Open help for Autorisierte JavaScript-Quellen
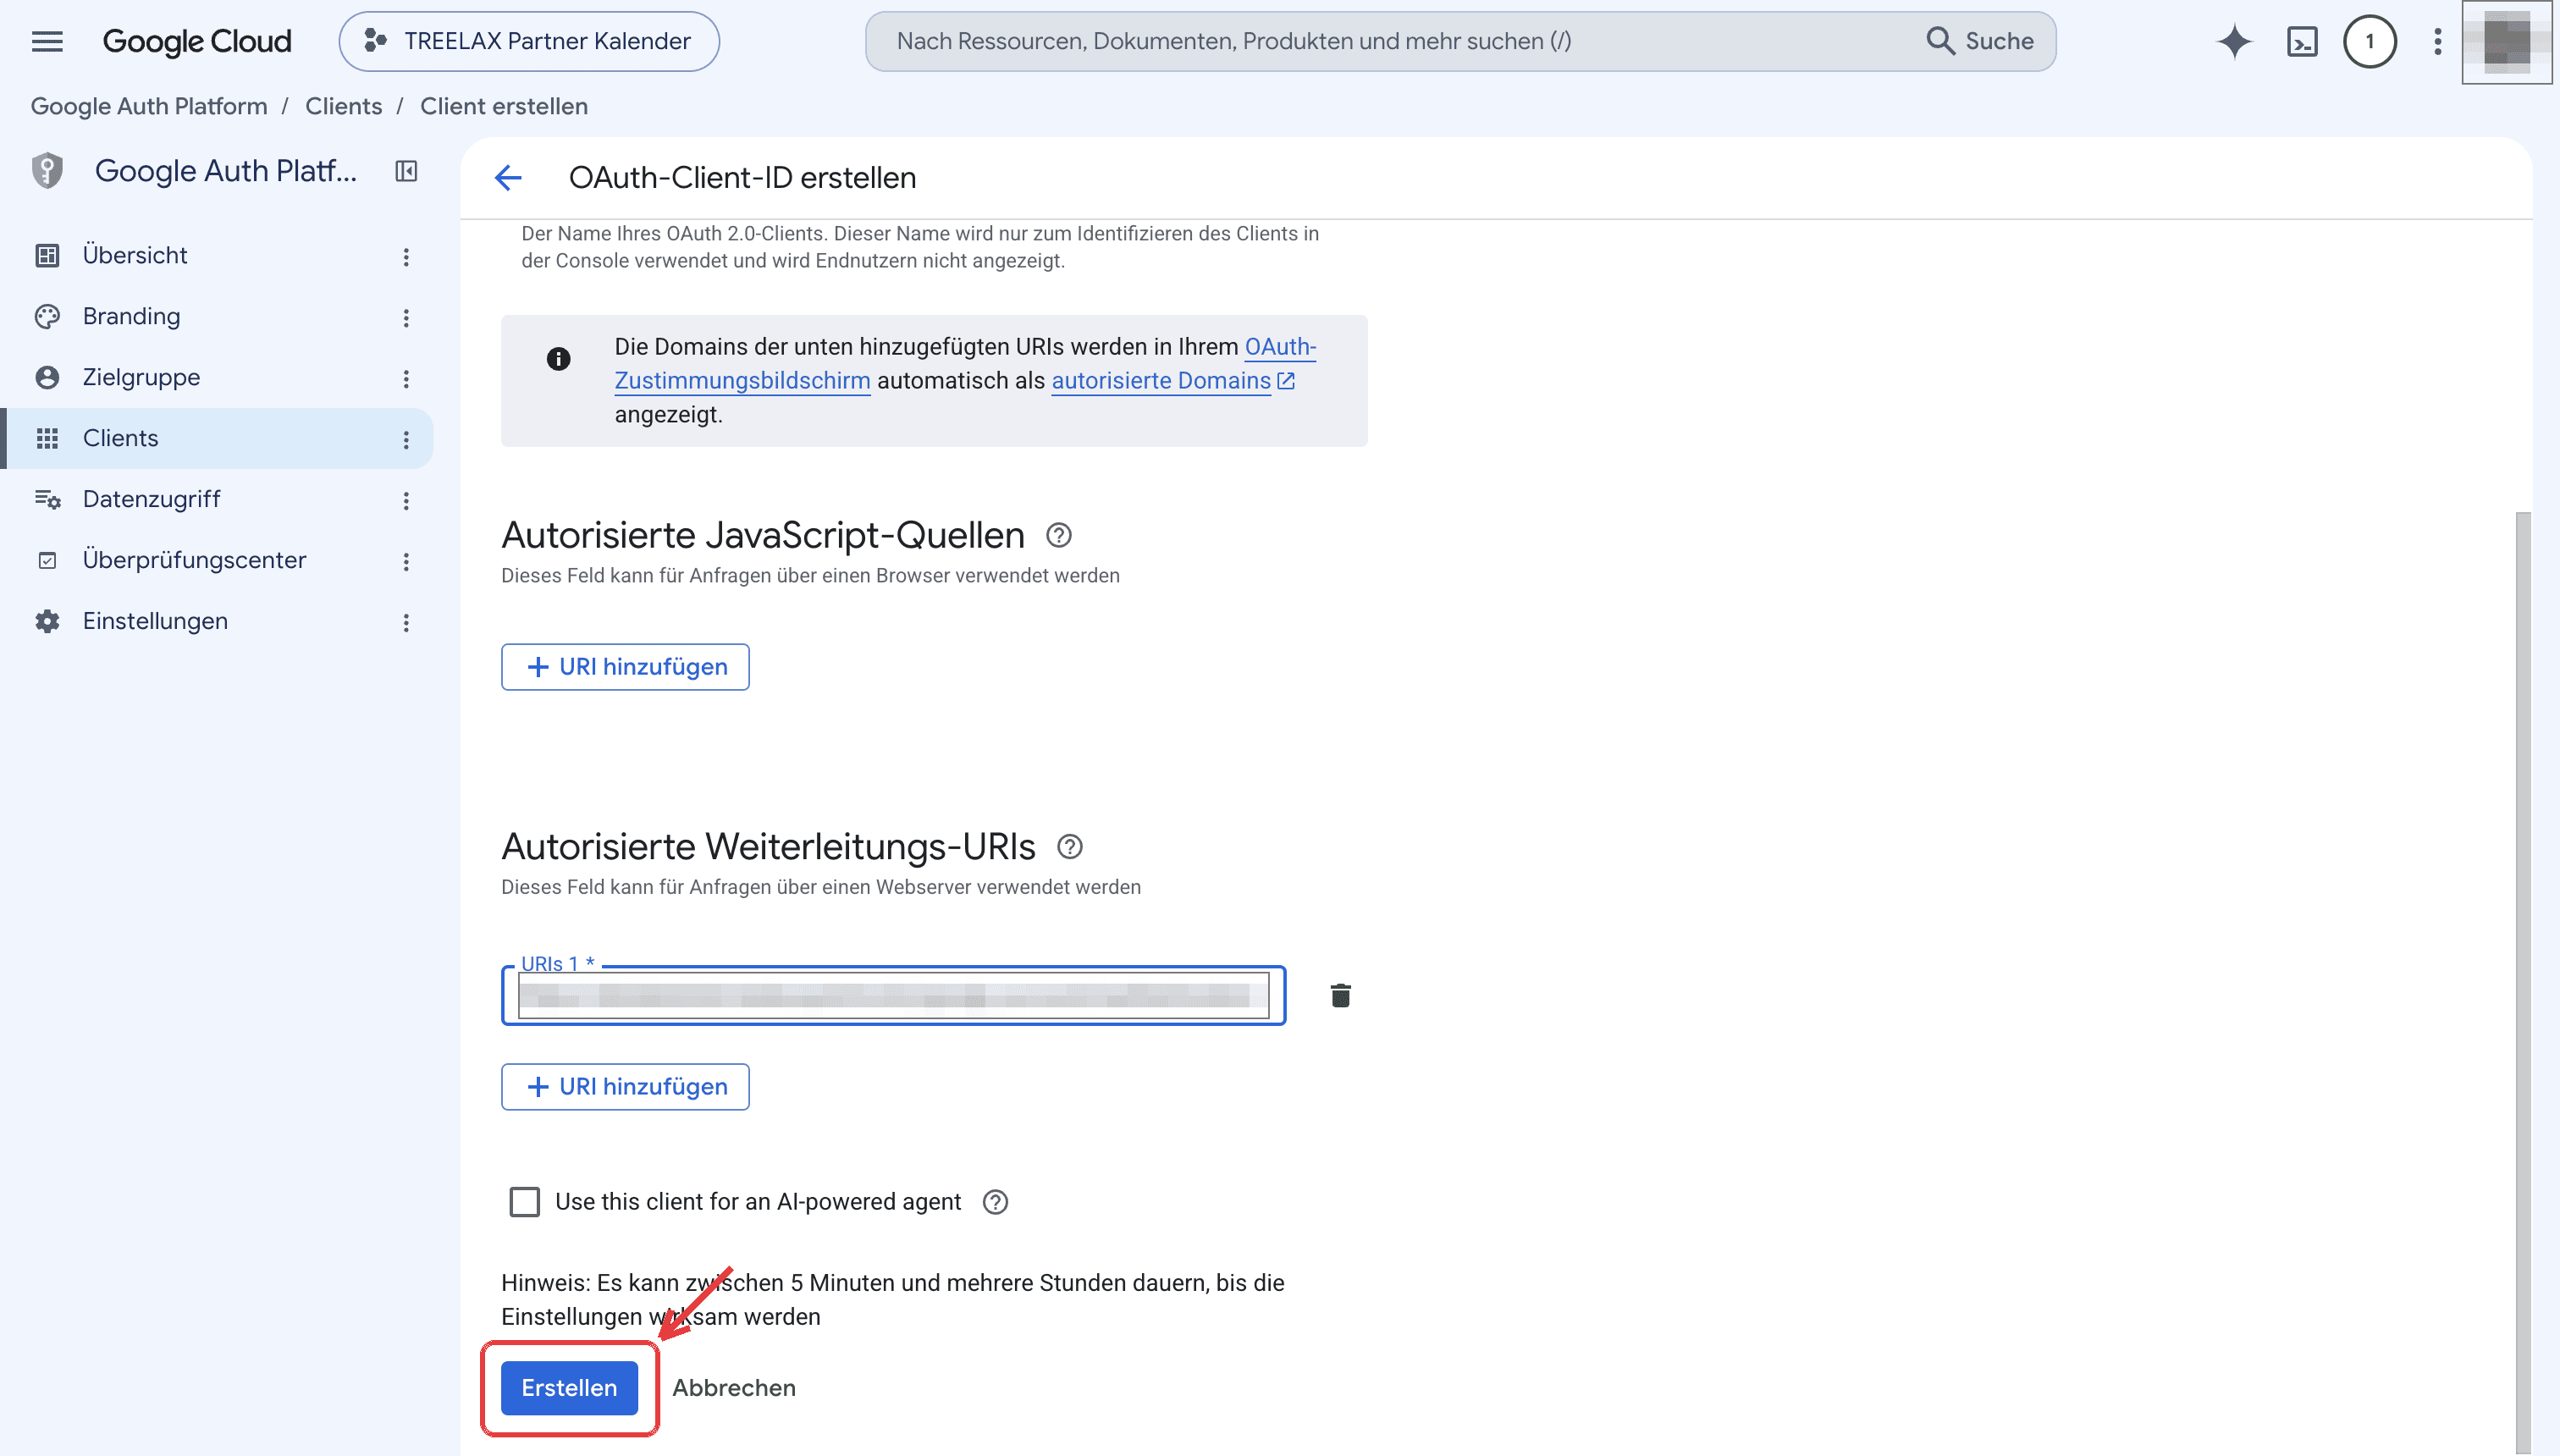2560x1456 pixels. click(1058, 535)
